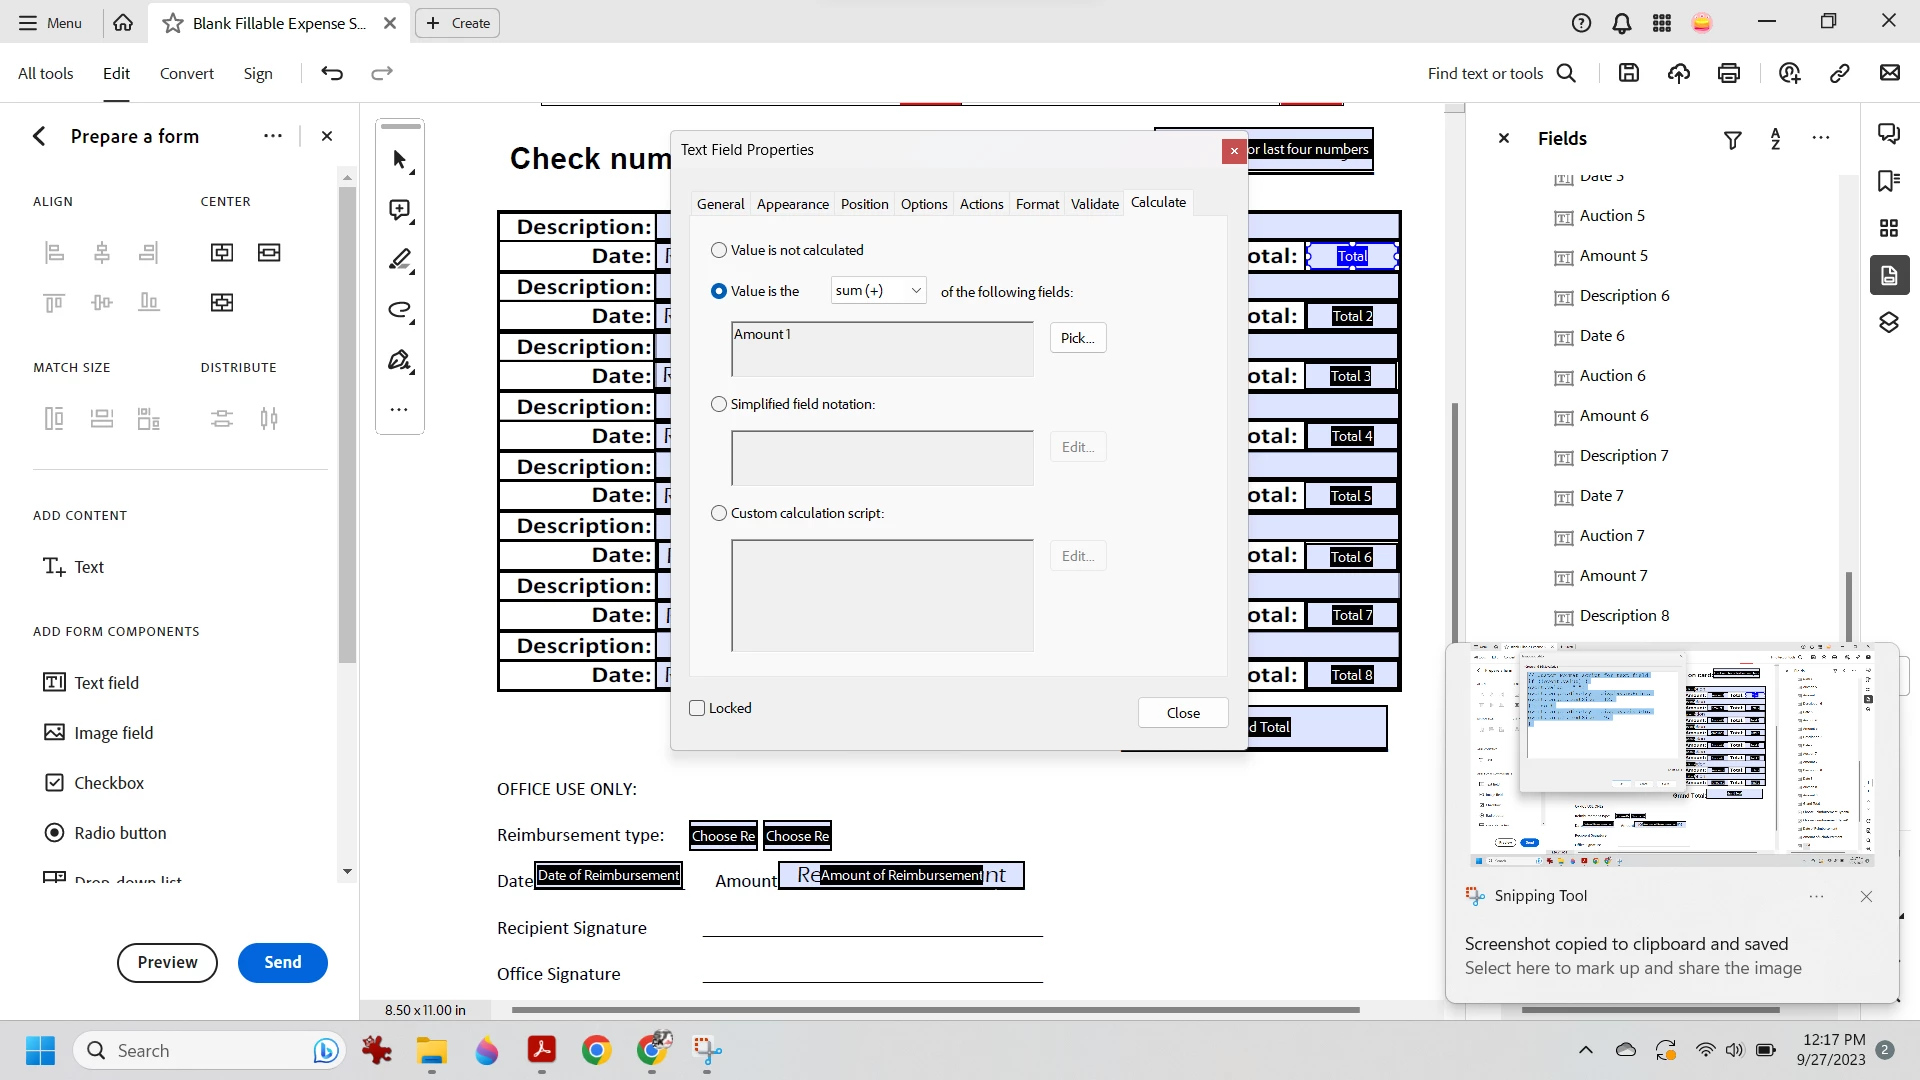Click the Preview button
This screenshot has height=1080, width=1920.
167,962
